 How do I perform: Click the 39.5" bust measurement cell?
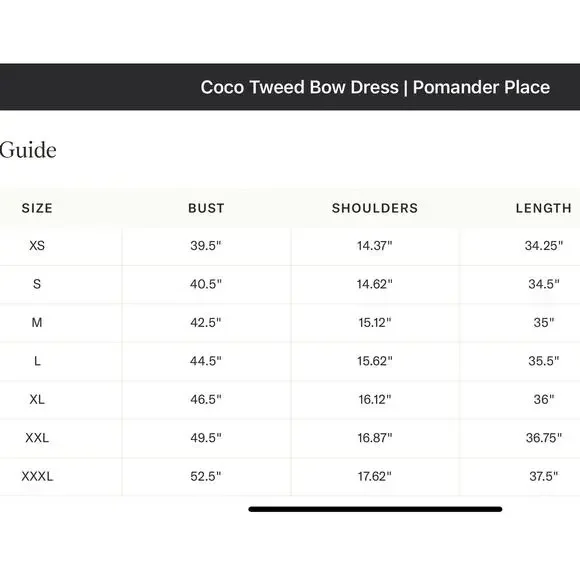206,246
